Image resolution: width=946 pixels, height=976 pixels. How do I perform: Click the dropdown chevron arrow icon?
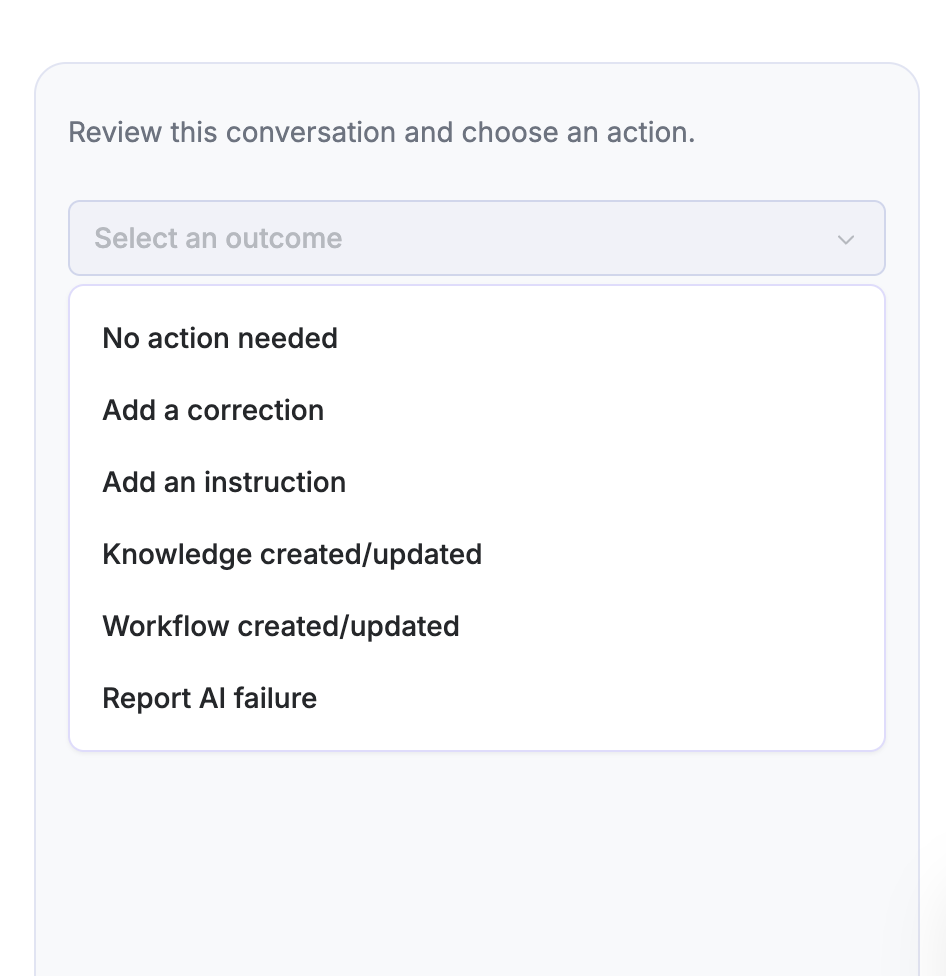pos(846,240)
